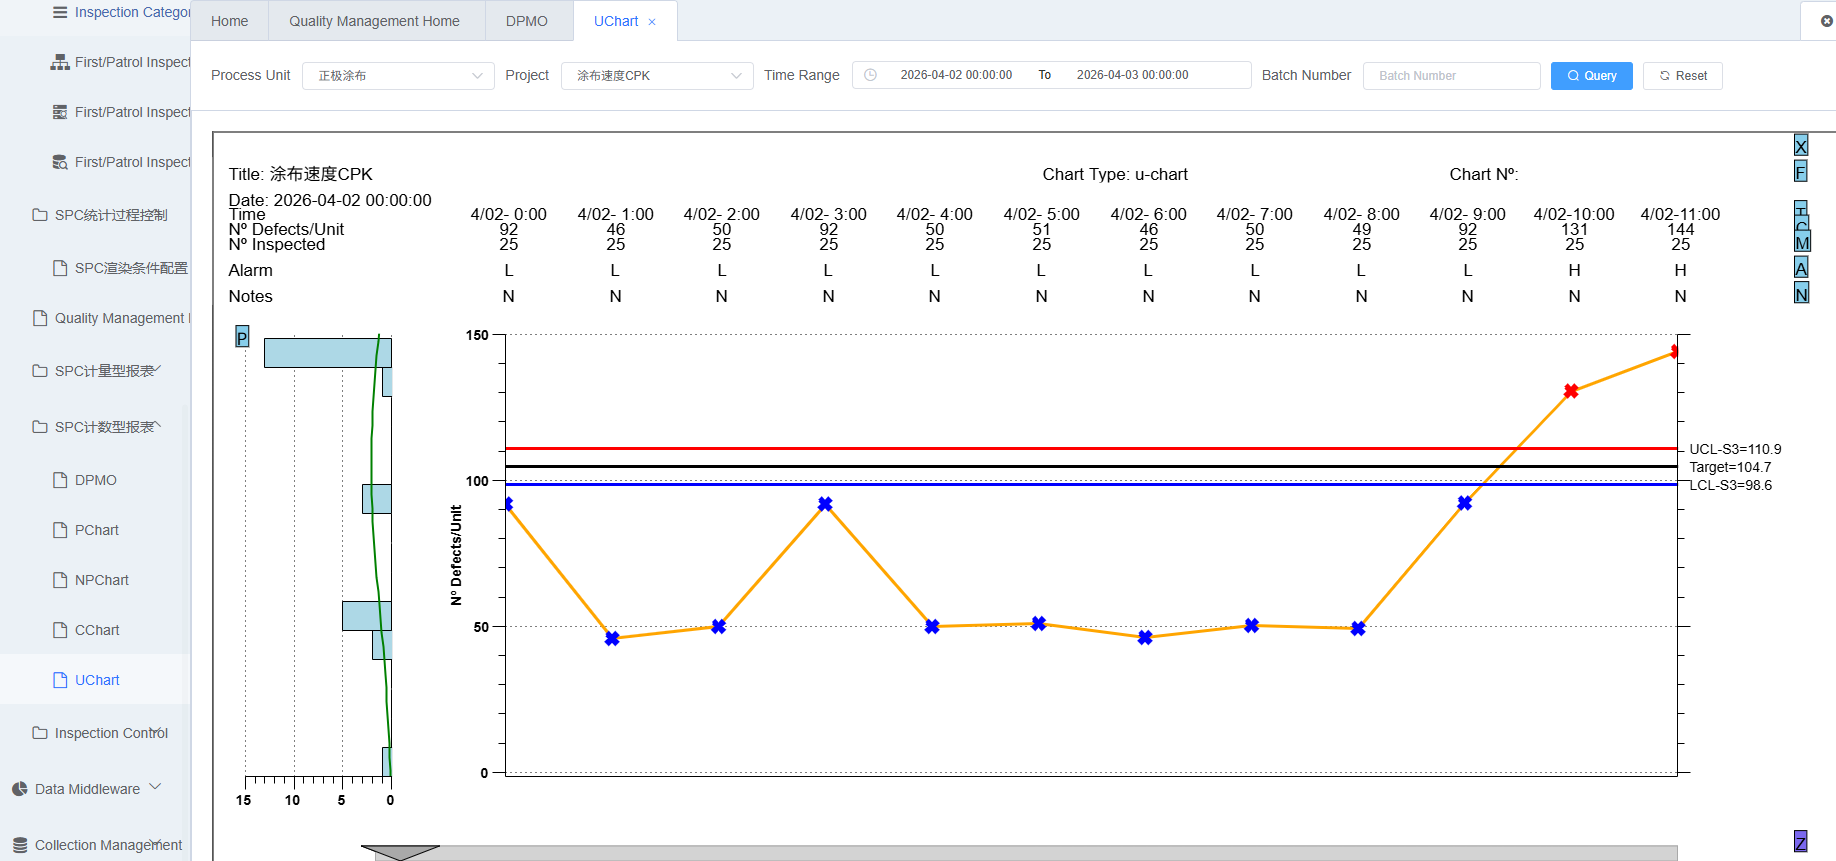Screen dimensions: 1836x861
Task: Click the SPC统计过程控制 folder icon
Action: (x=40, y=215)
